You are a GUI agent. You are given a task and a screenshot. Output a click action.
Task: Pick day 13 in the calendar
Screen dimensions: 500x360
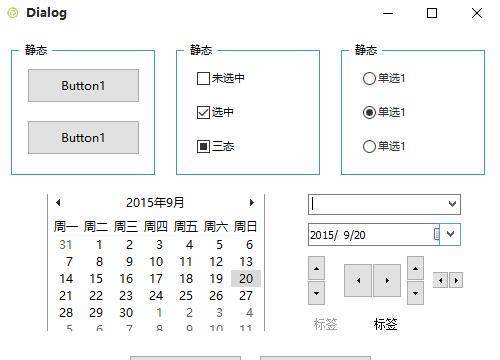point(246,262)
